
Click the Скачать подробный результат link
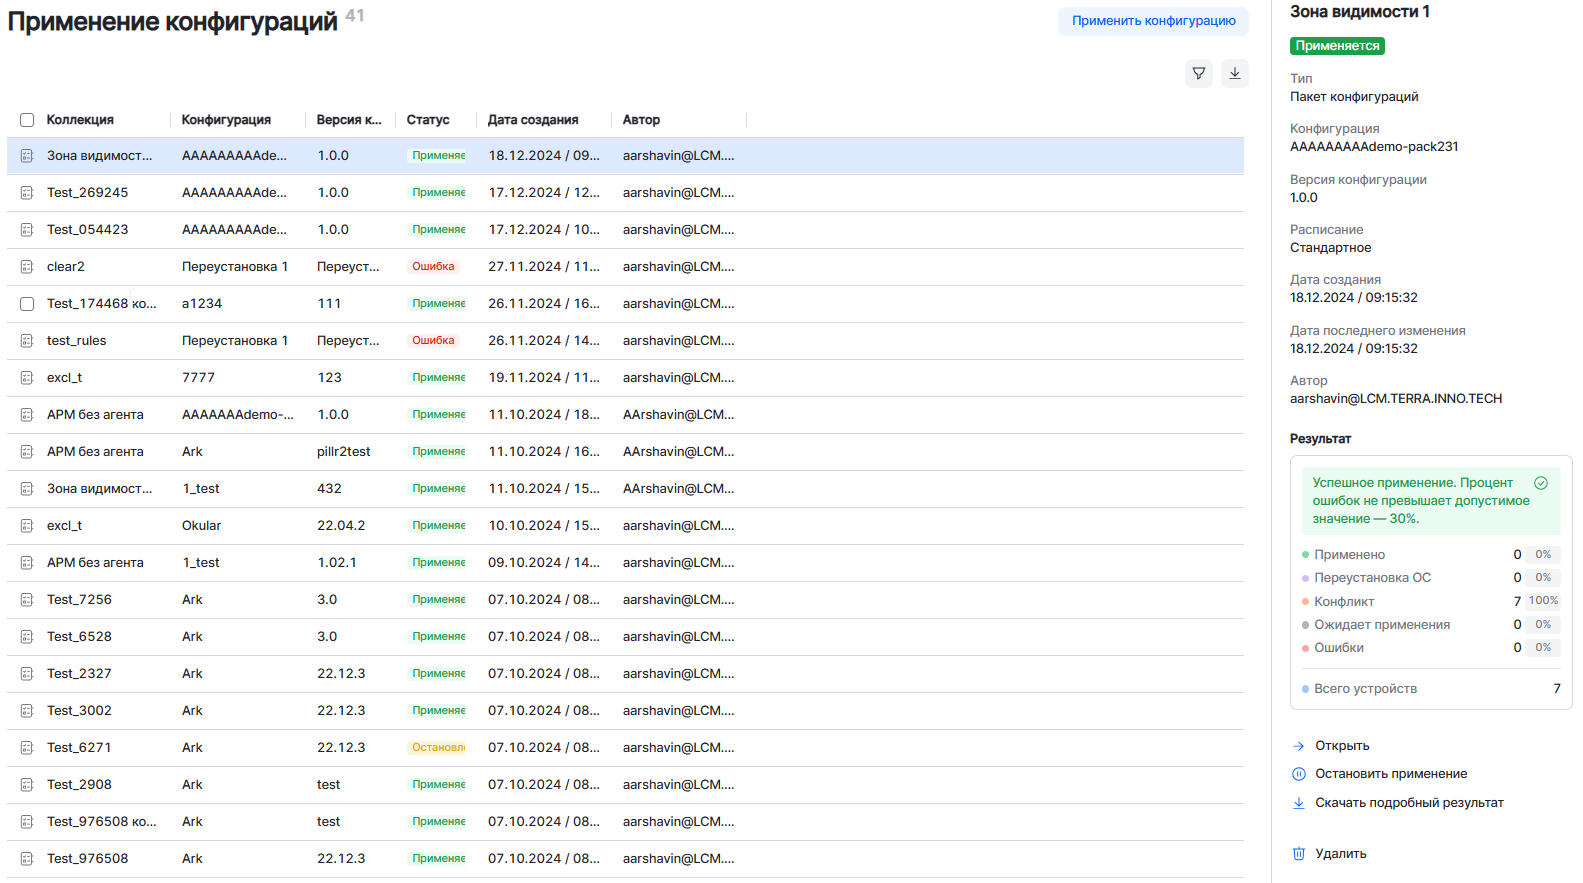coord(1408,803)
